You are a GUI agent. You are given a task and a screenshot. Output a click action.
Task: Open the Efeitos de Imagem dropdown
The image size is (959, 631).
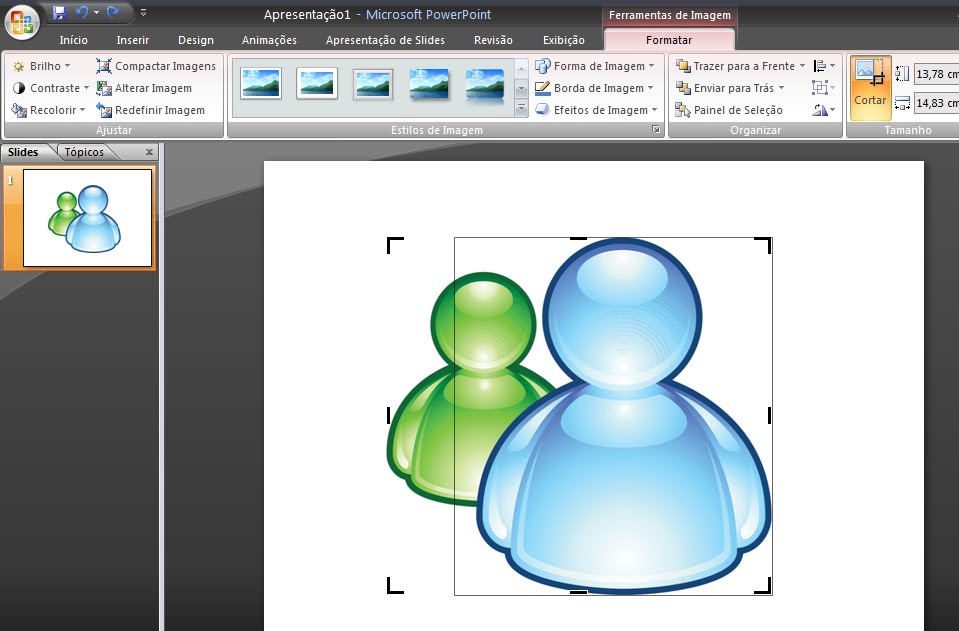[596, 110]
